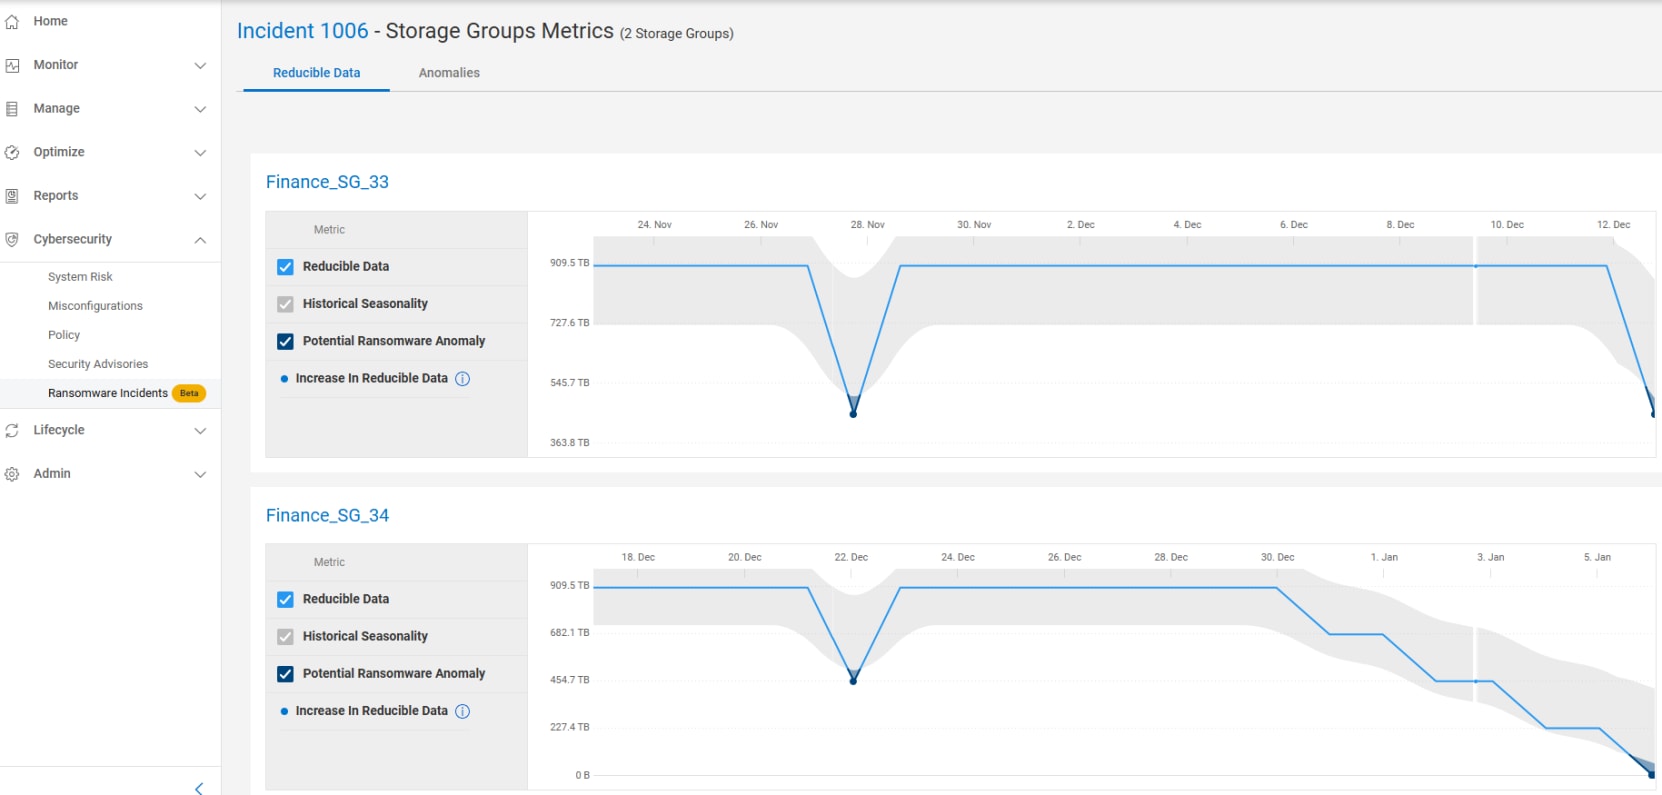Toggle Historical Seasonality for Finance_SG_34
Screen dimensions: 1662x795
(x=285, y=636)
